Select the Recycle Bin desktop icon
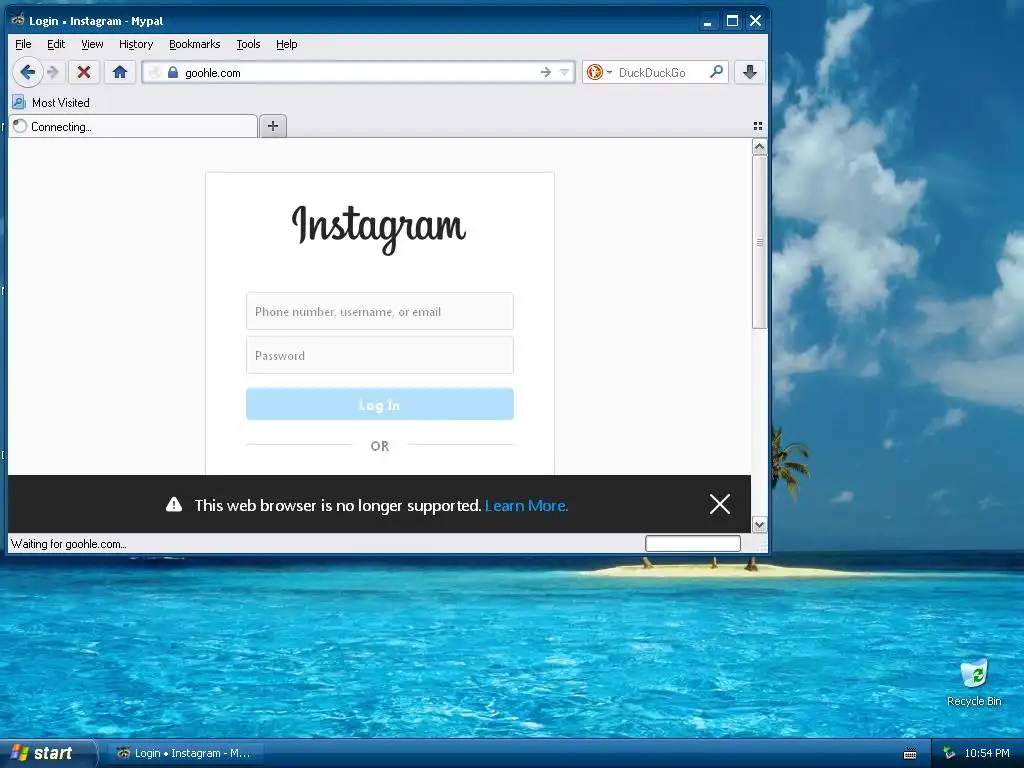The width and height of the screenshot is (1024, 768). click(974, 683)
